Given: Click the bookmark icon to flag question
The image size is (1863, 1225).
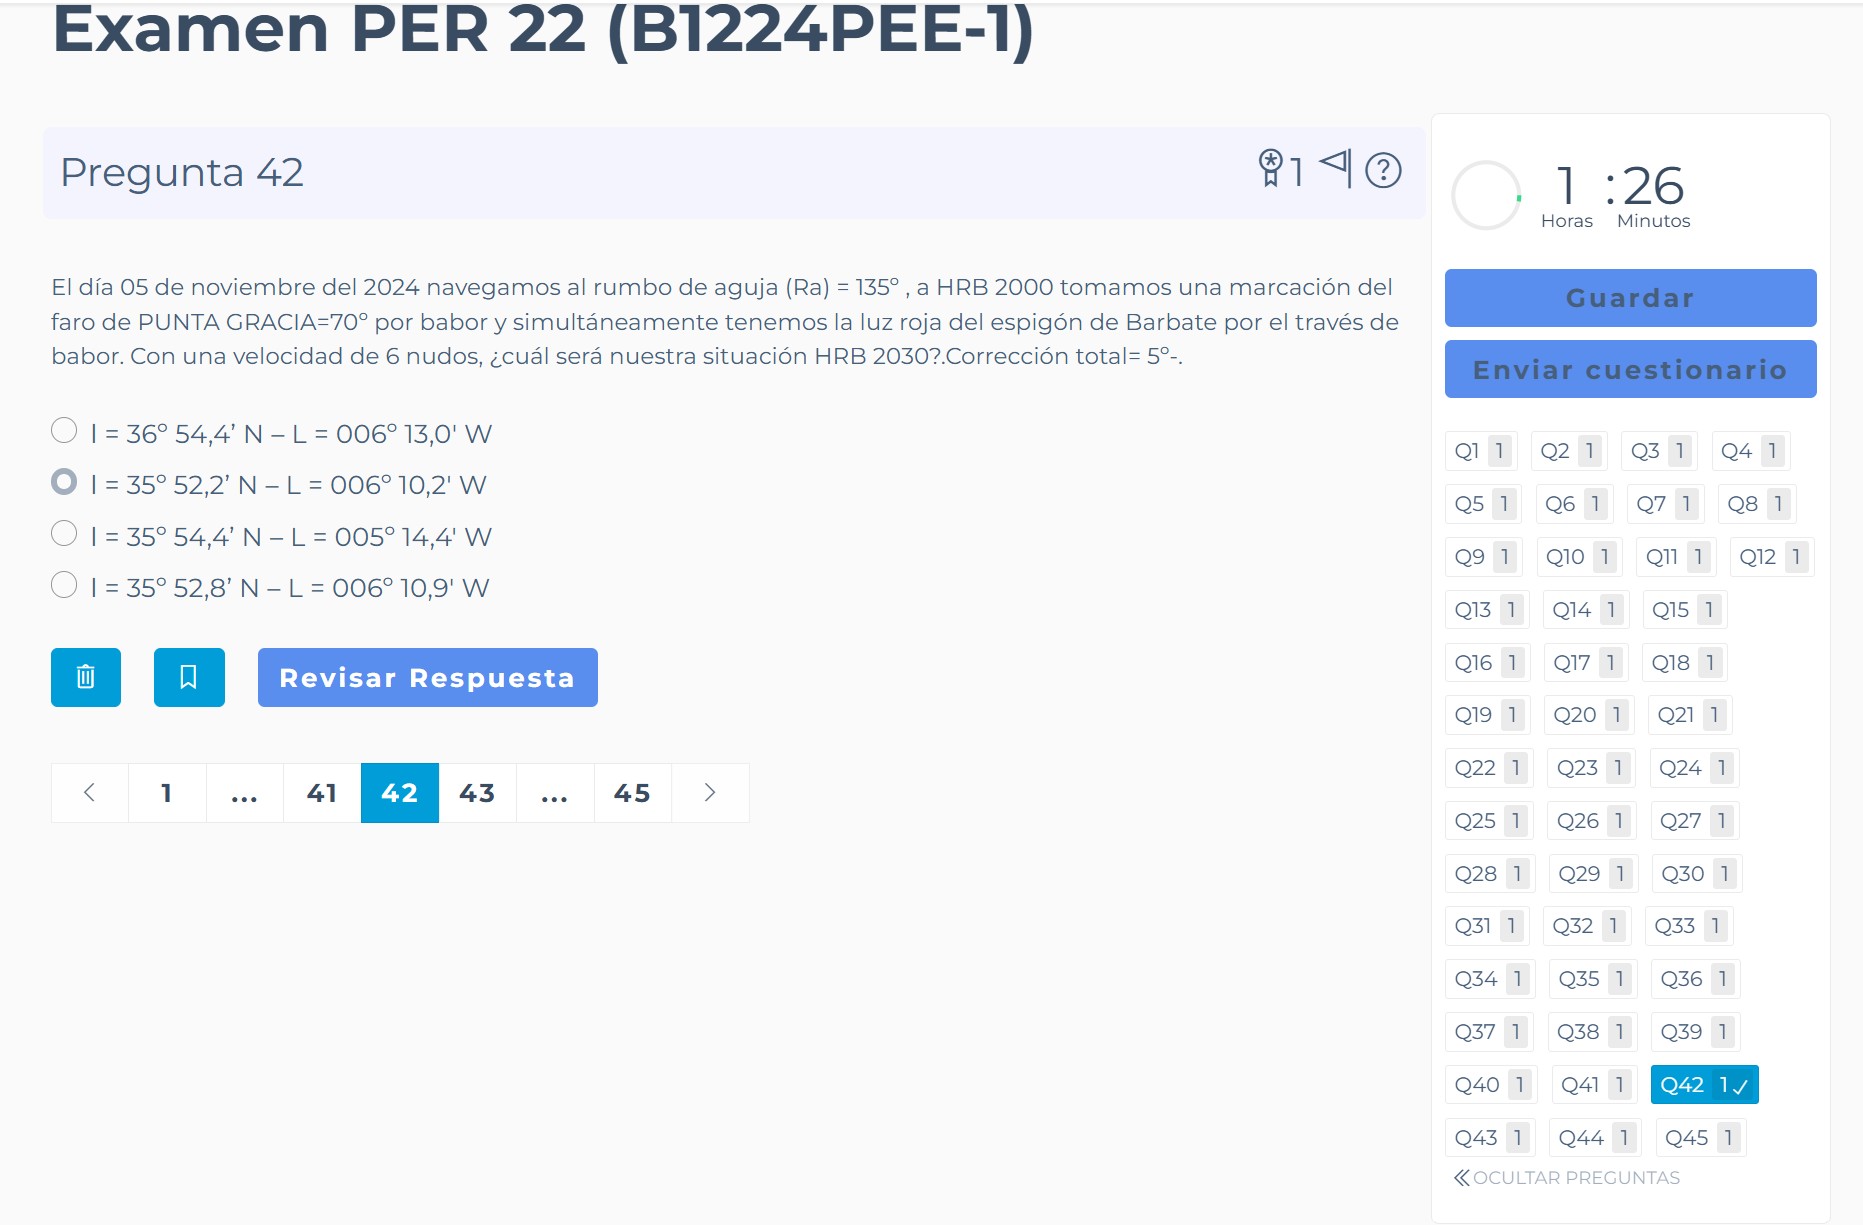Looking at the screenshot, I should pyautogui.click(x=189, y=678).
